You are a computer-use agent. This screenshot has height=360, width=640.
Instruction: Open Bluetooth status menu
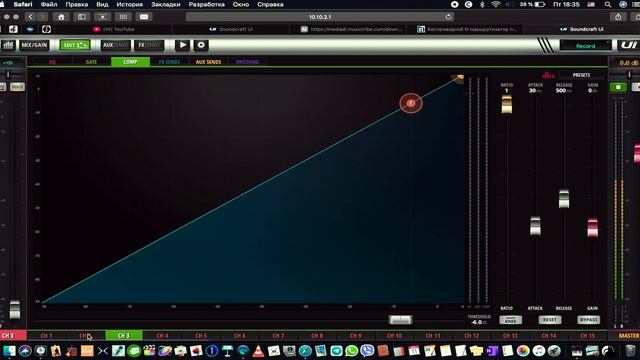click(482, 4)
